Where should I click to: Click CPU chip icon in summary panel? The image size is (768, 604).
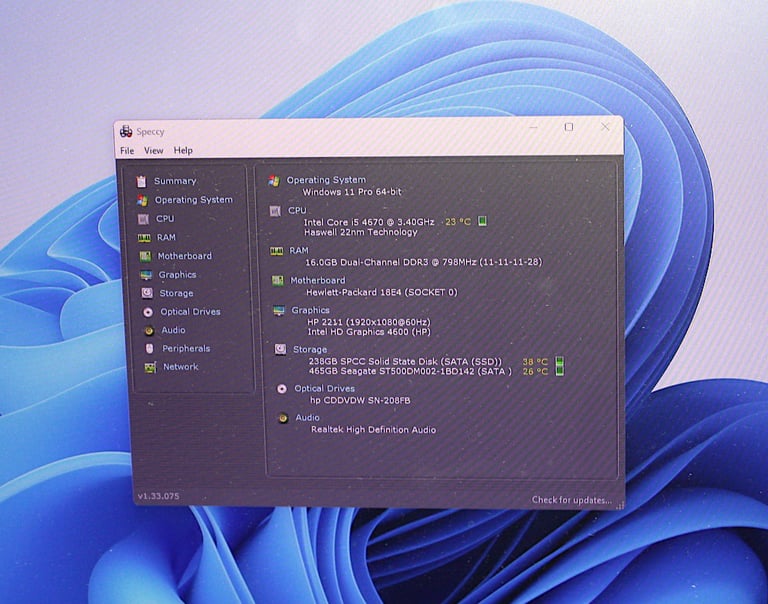click(275, 211)
